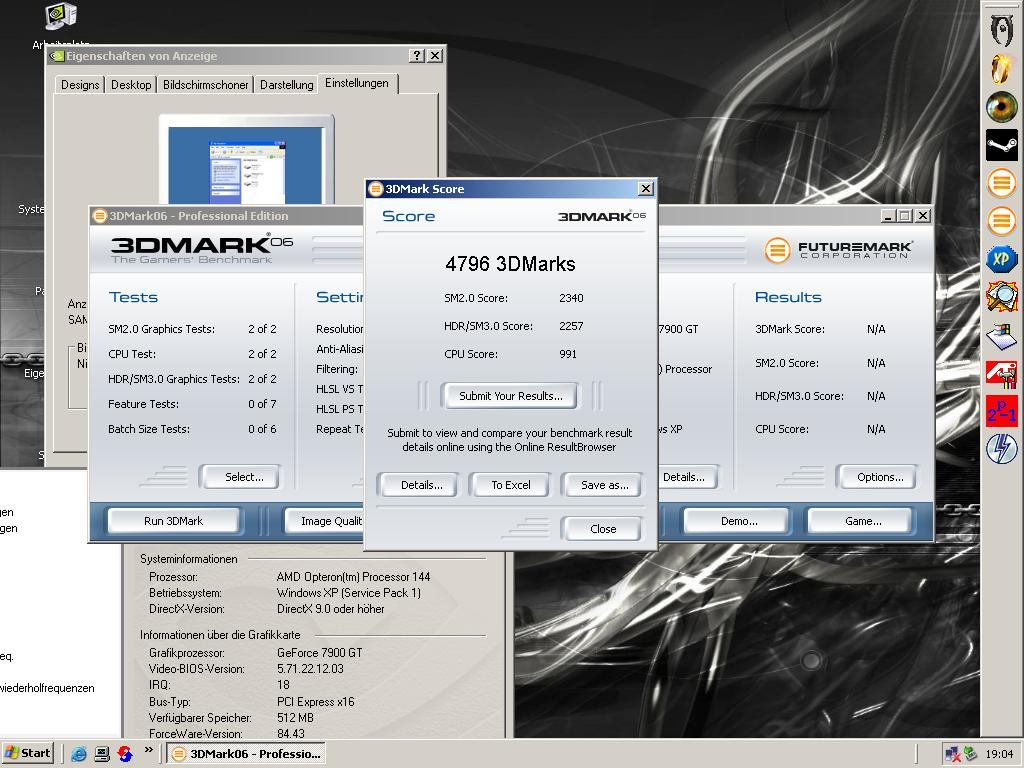1024x768 pixels.
Task: Click the AMD Opteron Processor 144 text
Action: tap(353, 577)
